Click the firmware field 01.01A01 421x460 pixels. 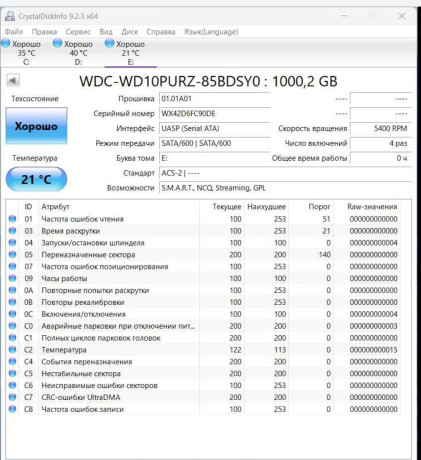coord(214,99)
